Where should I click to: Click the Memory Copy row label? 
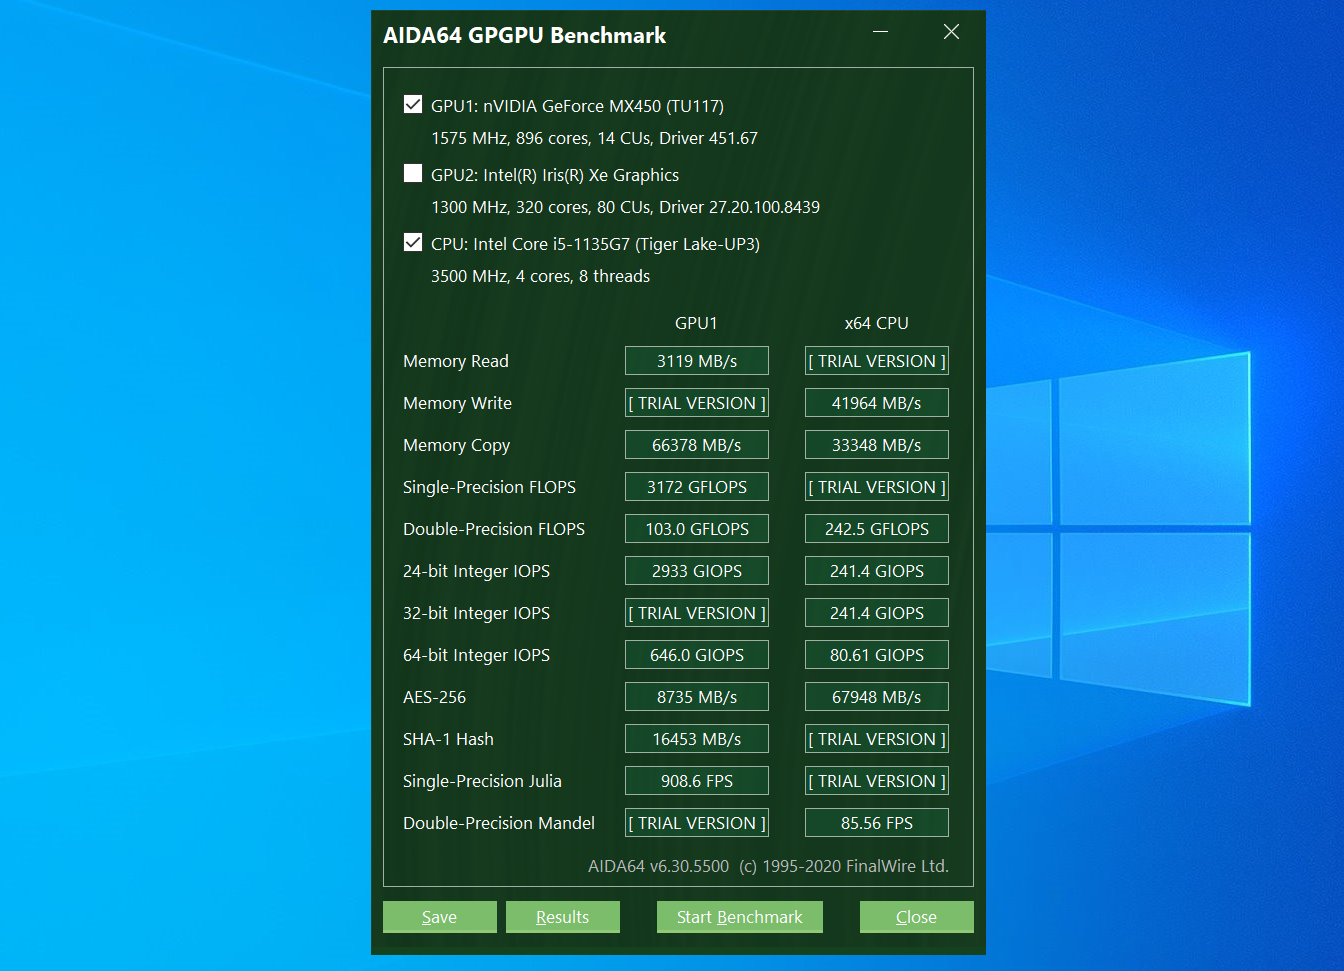pos(456,445)
